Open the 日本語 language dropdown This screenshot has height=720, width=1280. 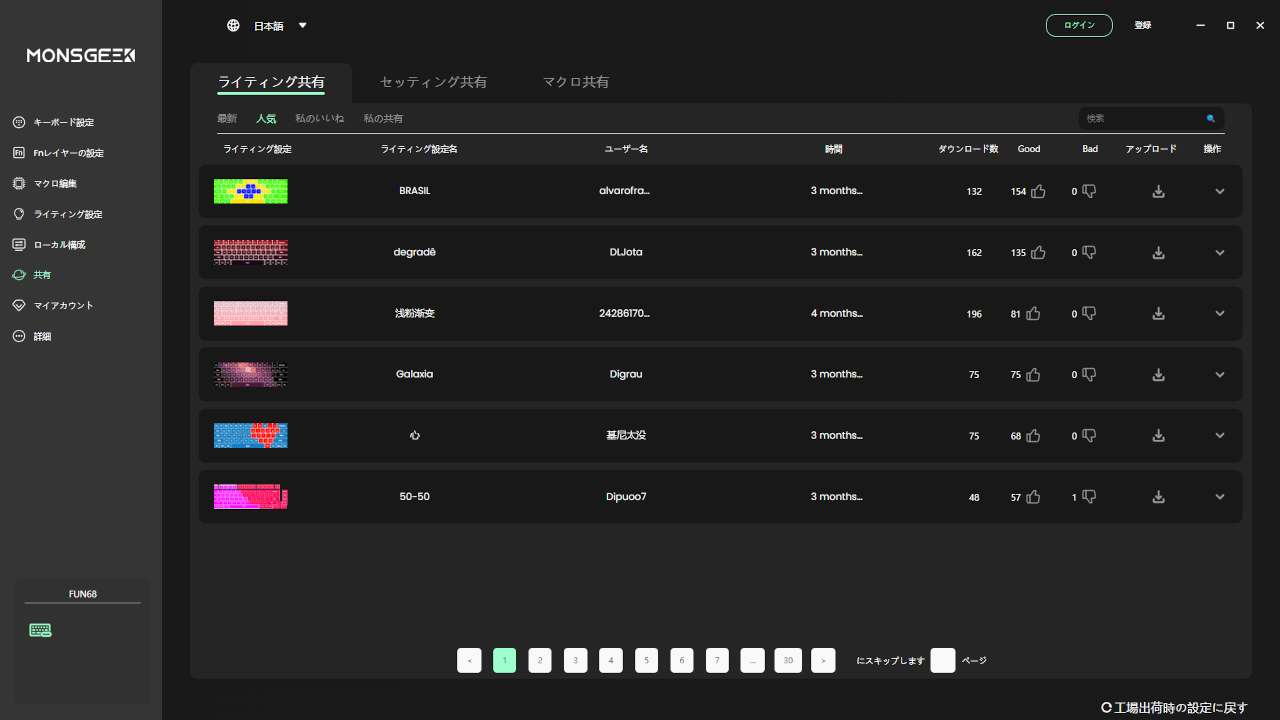[302, 26]
